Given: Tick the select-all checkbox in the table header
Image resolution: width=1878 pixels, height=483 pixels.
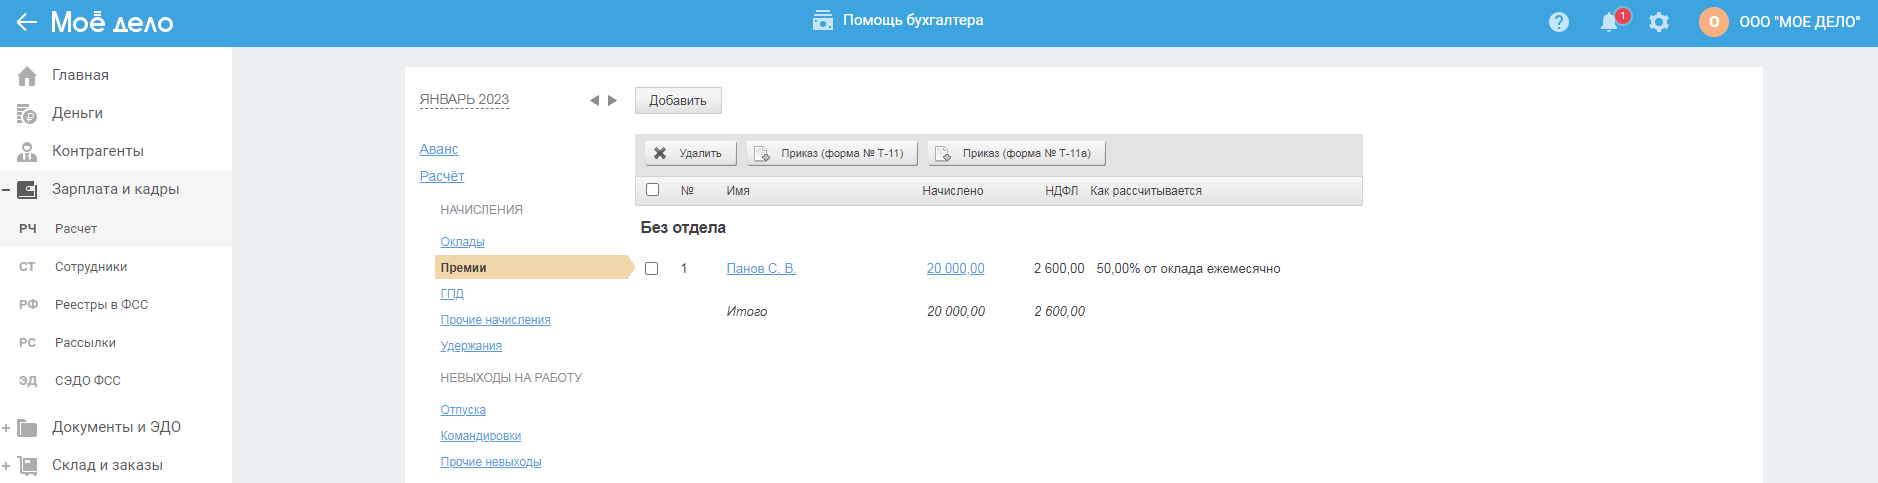Looking at the screenshot, I should (652, 190).
